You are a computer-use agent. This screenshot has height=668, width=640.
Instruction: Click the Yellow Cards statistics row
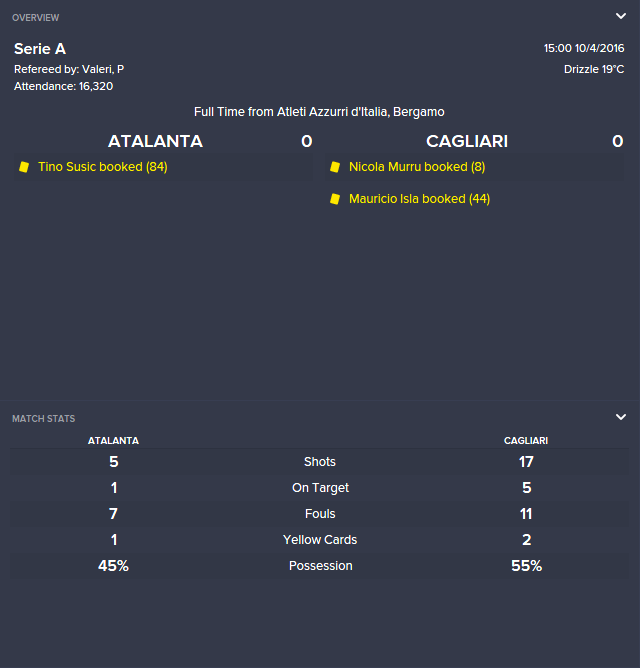pyautogui.click(x=320, y=540)
